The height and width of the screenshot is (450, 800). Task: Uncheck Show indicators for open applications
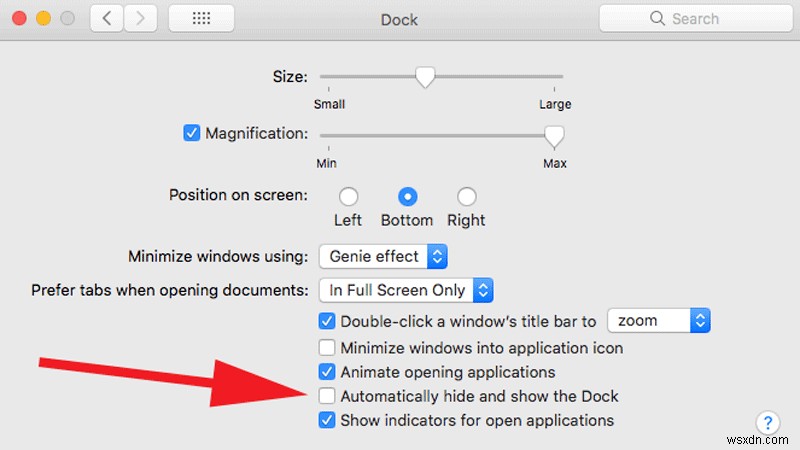coord(326,421)
